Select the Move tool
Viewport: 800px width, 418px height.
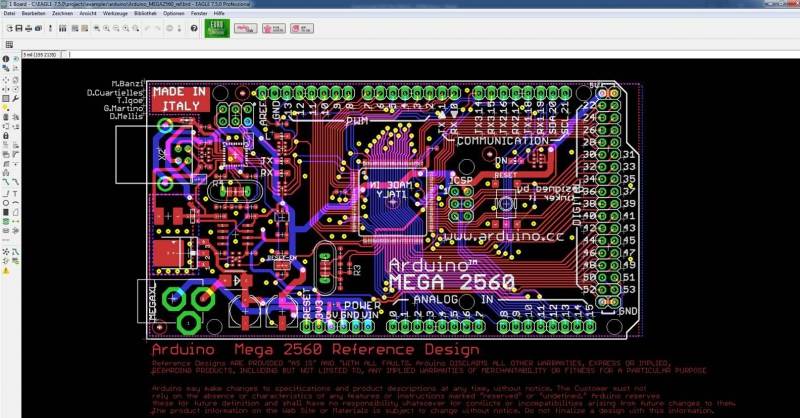pos(6,80)
